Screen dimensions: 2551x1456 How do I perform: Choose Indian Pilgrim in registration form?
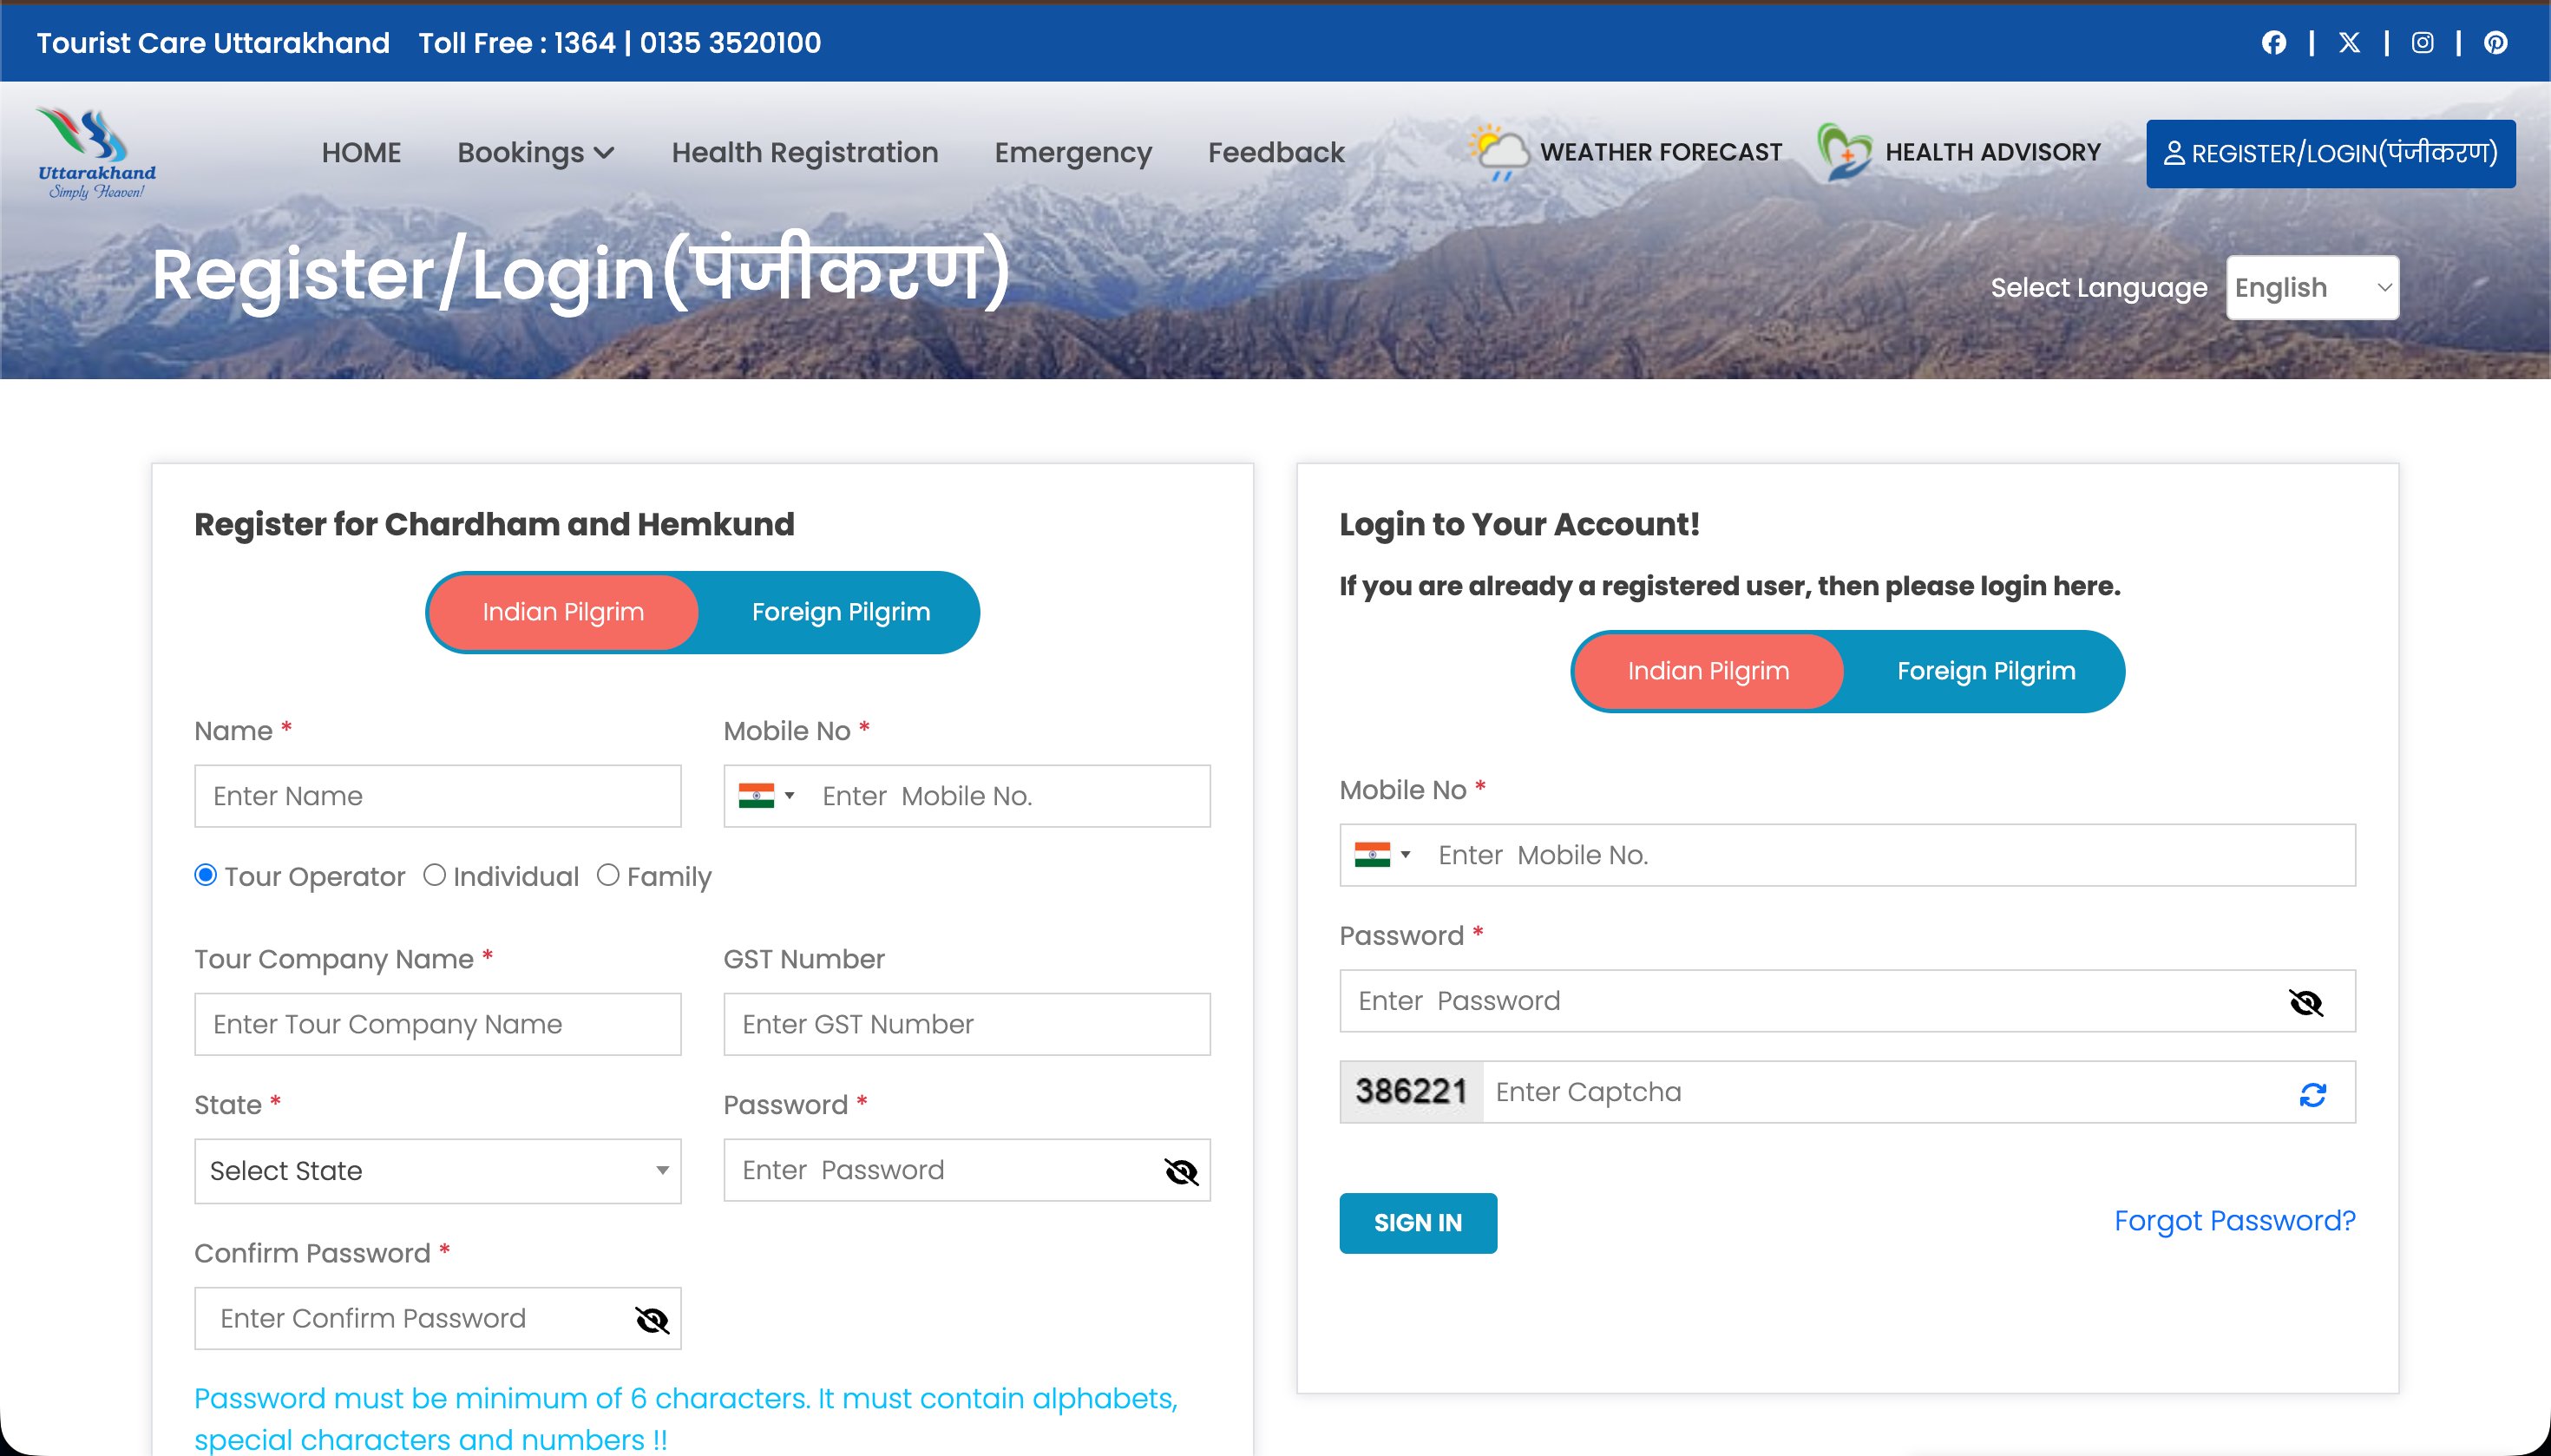(x=563, y=612)
